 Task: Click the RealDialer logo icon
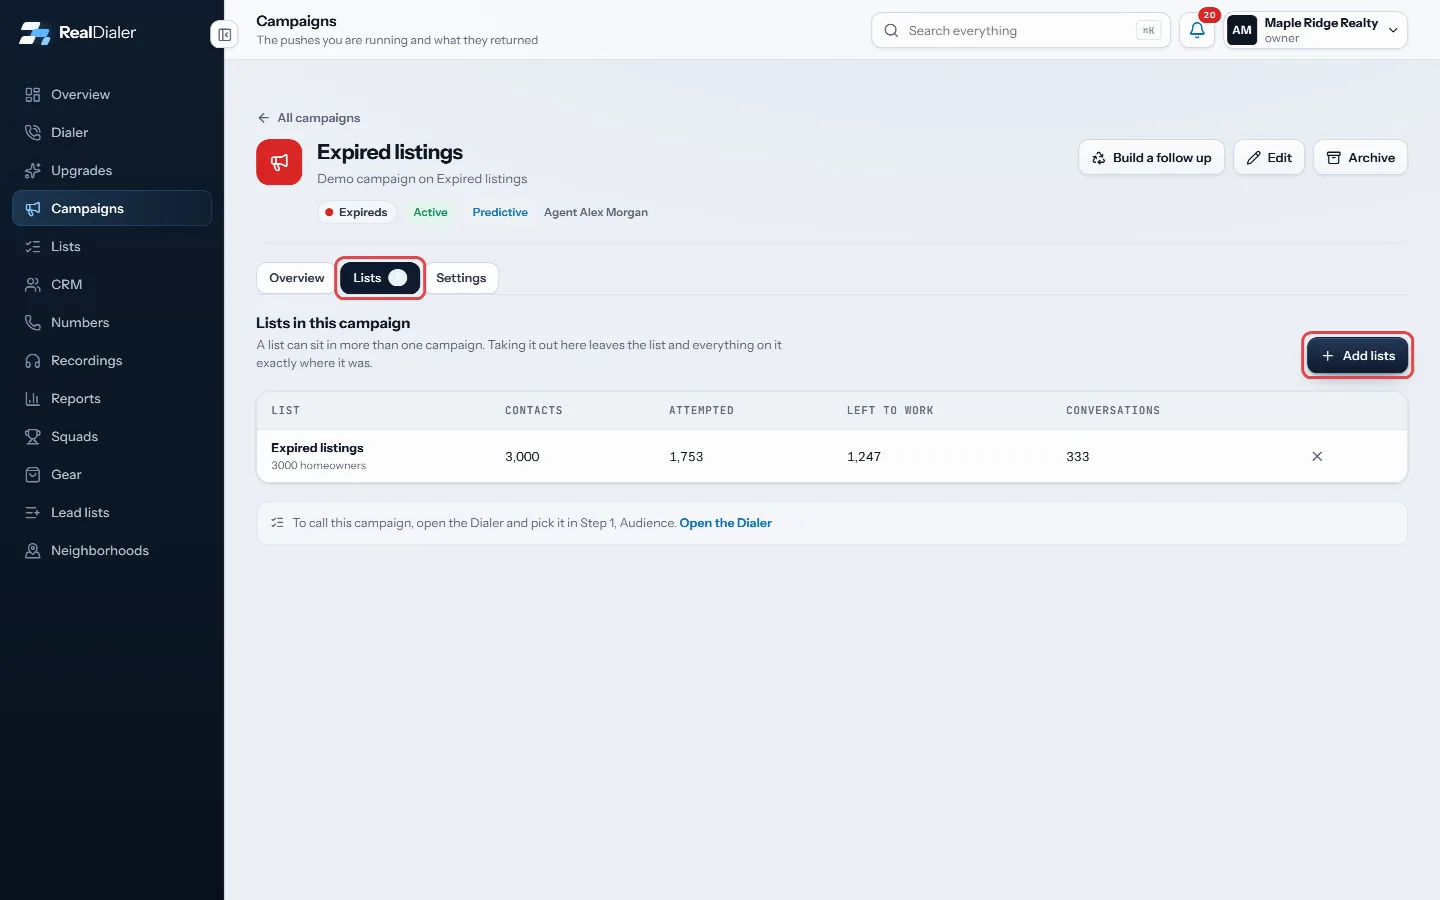[x=35, y=33]
